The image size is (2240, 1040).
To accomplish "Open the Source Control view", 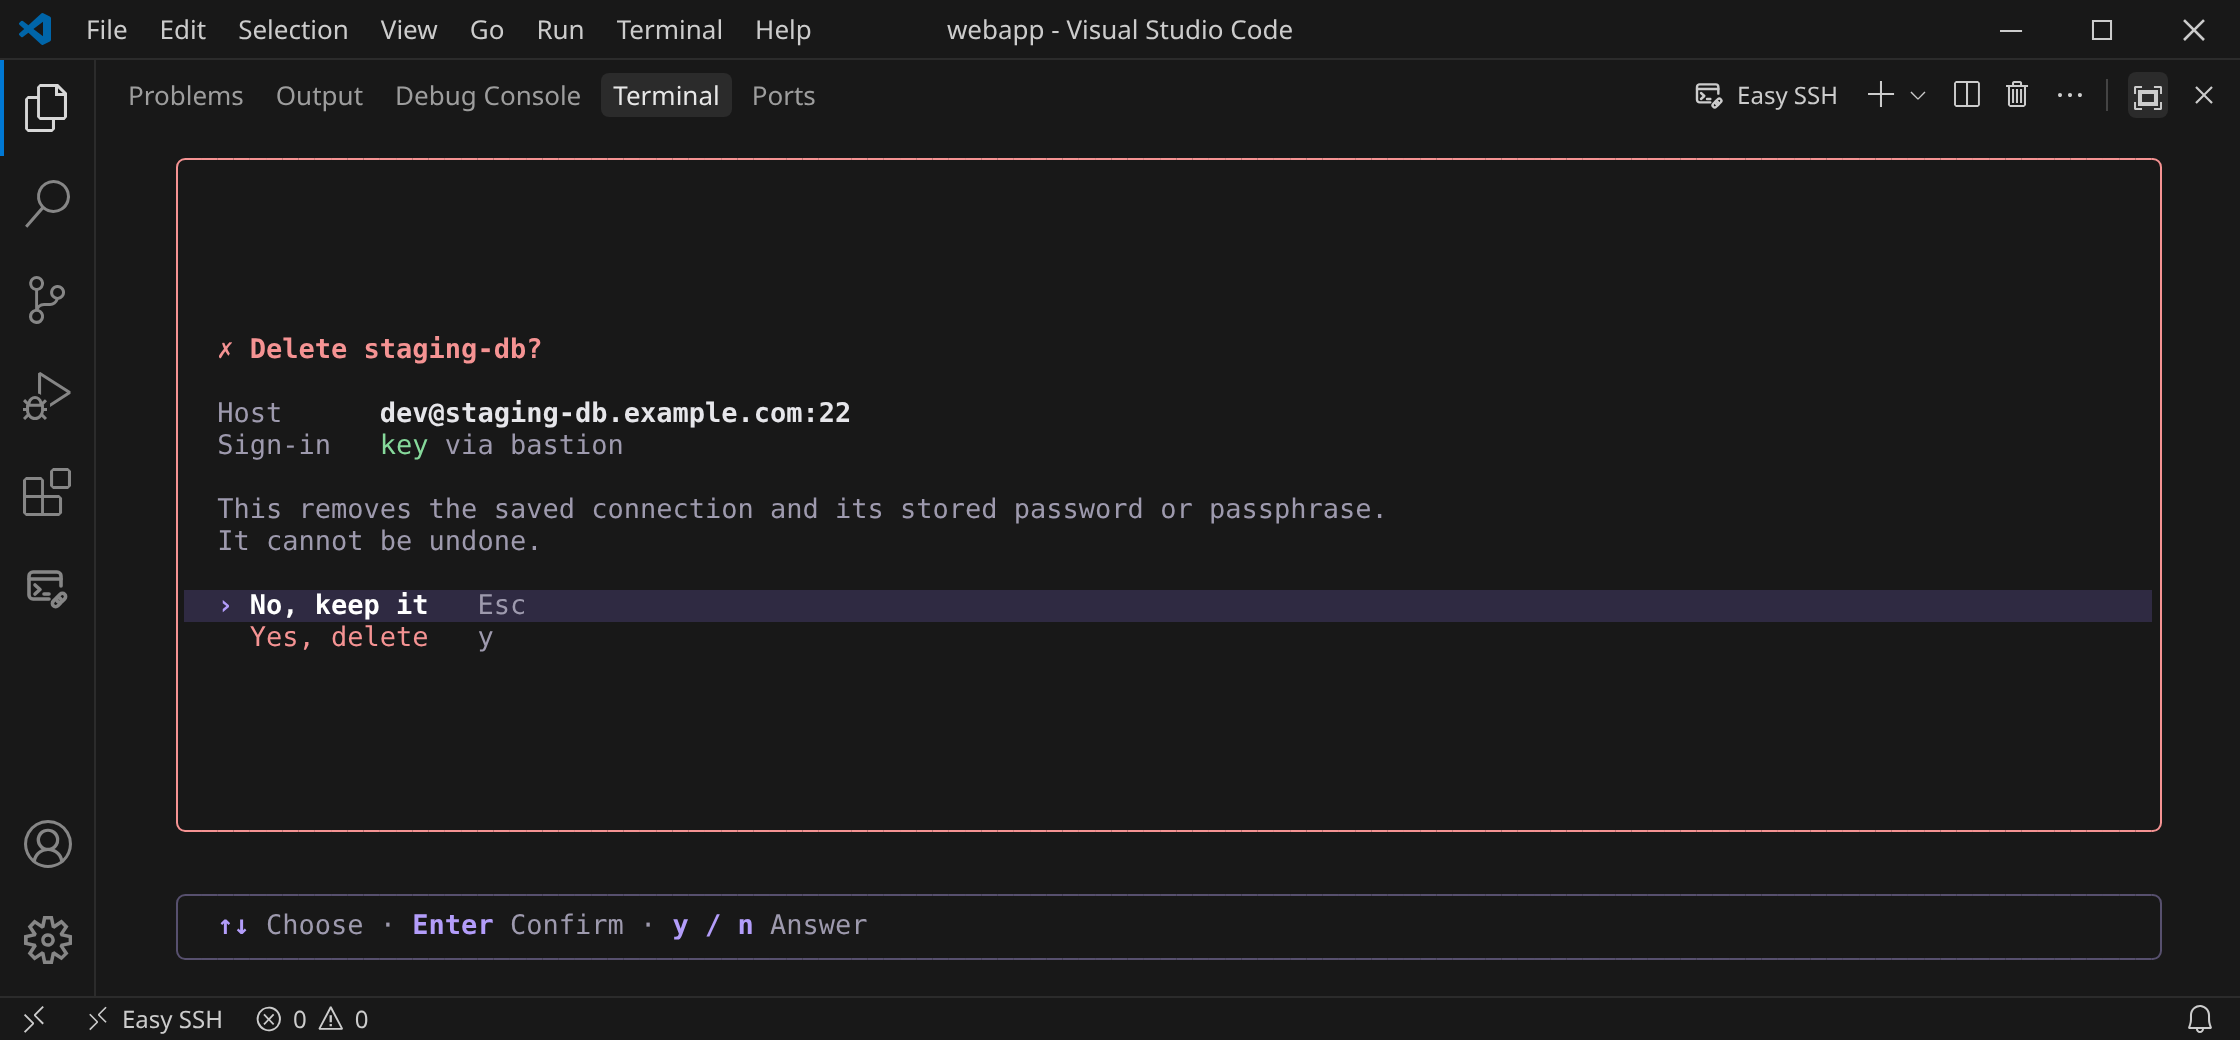I will click(x=47, y=299).
